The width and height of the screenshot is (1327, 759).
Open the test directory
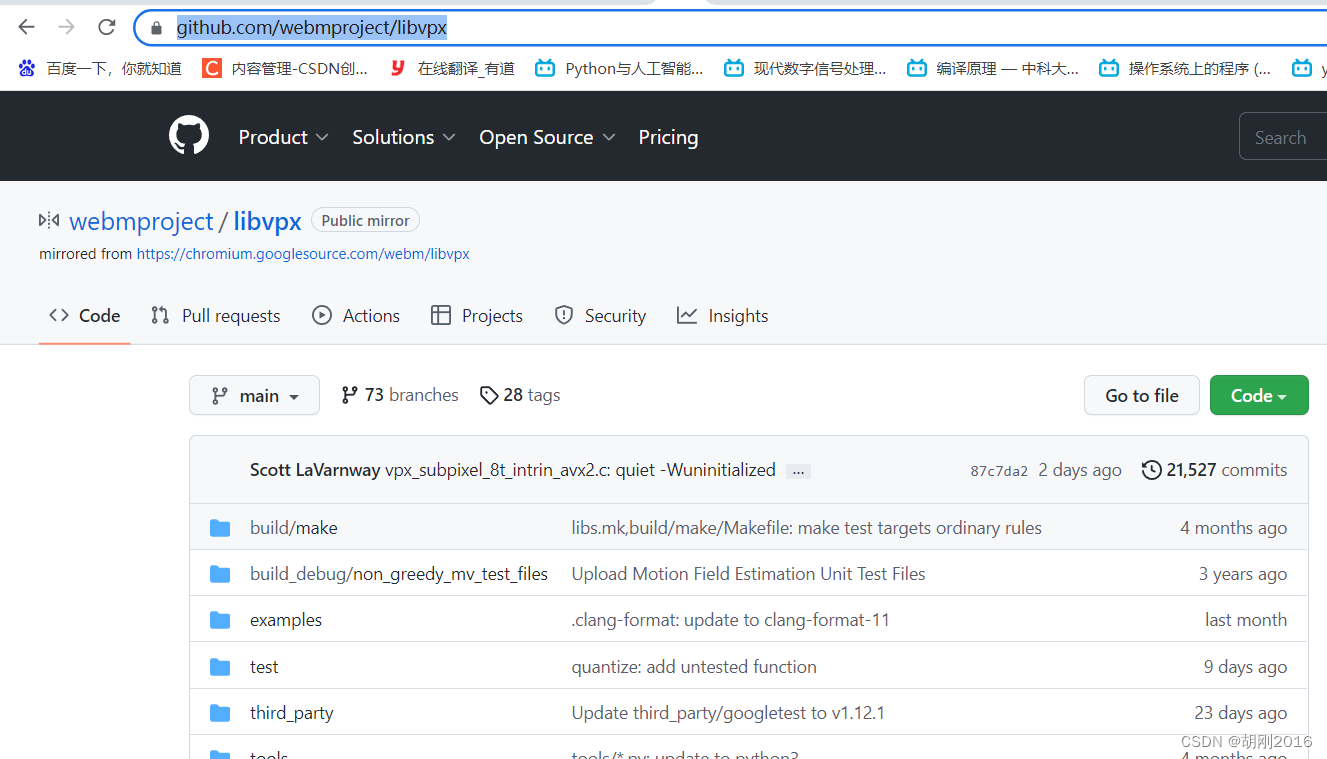[264, 667]
